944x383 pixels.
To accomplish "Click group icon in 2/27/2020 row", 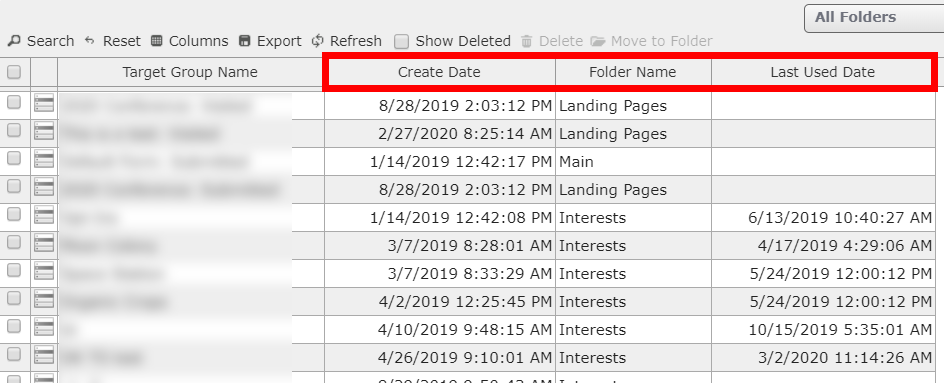I will pyautogui.click(x=44, y=131).
